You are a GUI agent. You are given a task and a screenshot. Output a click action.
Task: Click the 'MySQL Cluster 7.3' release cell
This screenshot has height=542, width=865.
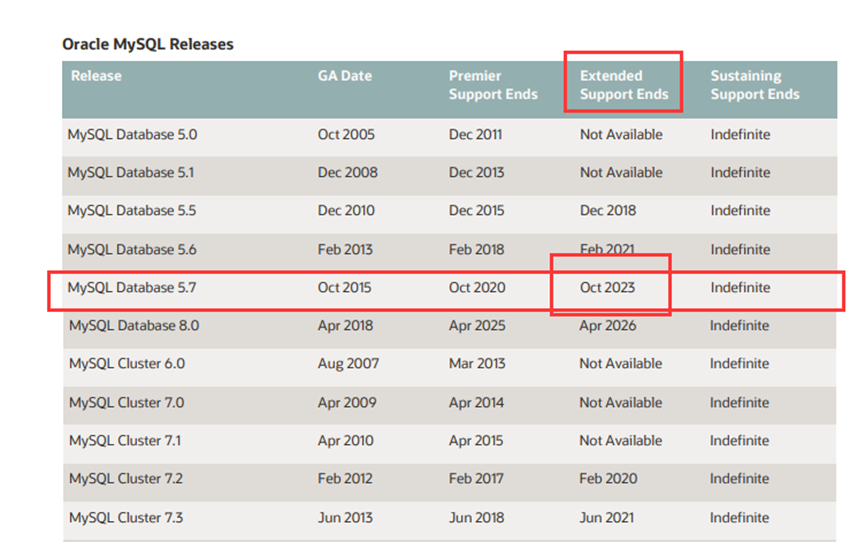click(x=126, y=518)
